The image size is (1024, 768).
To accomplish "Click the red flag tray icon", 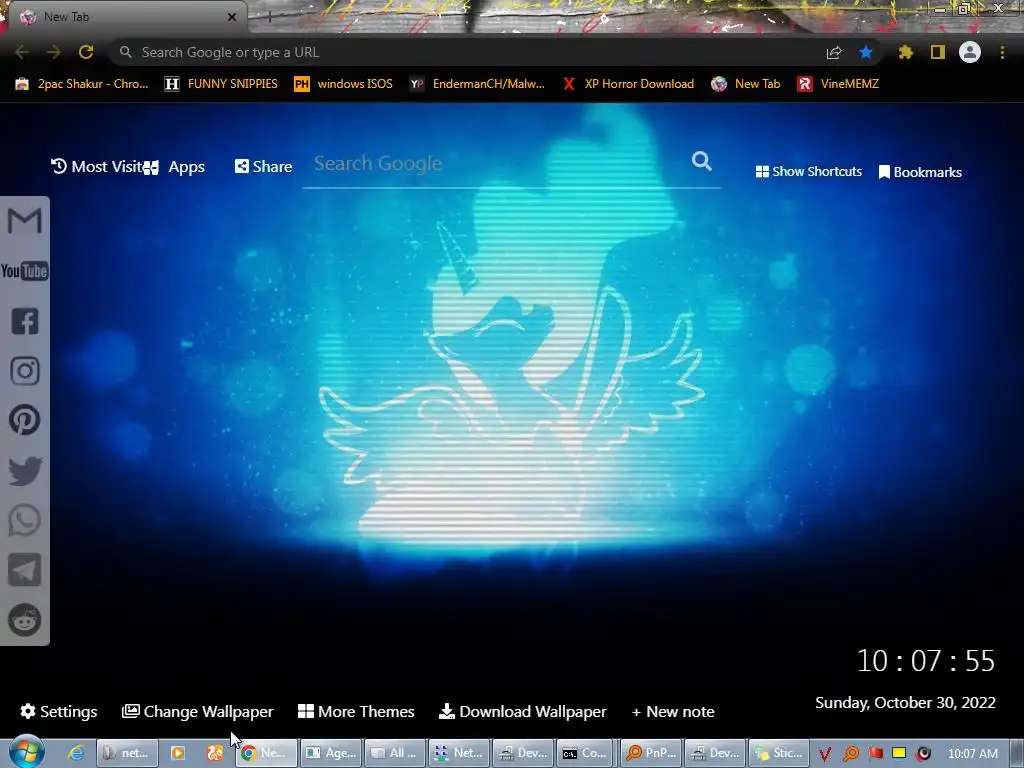I will click(x=875, y=754).
